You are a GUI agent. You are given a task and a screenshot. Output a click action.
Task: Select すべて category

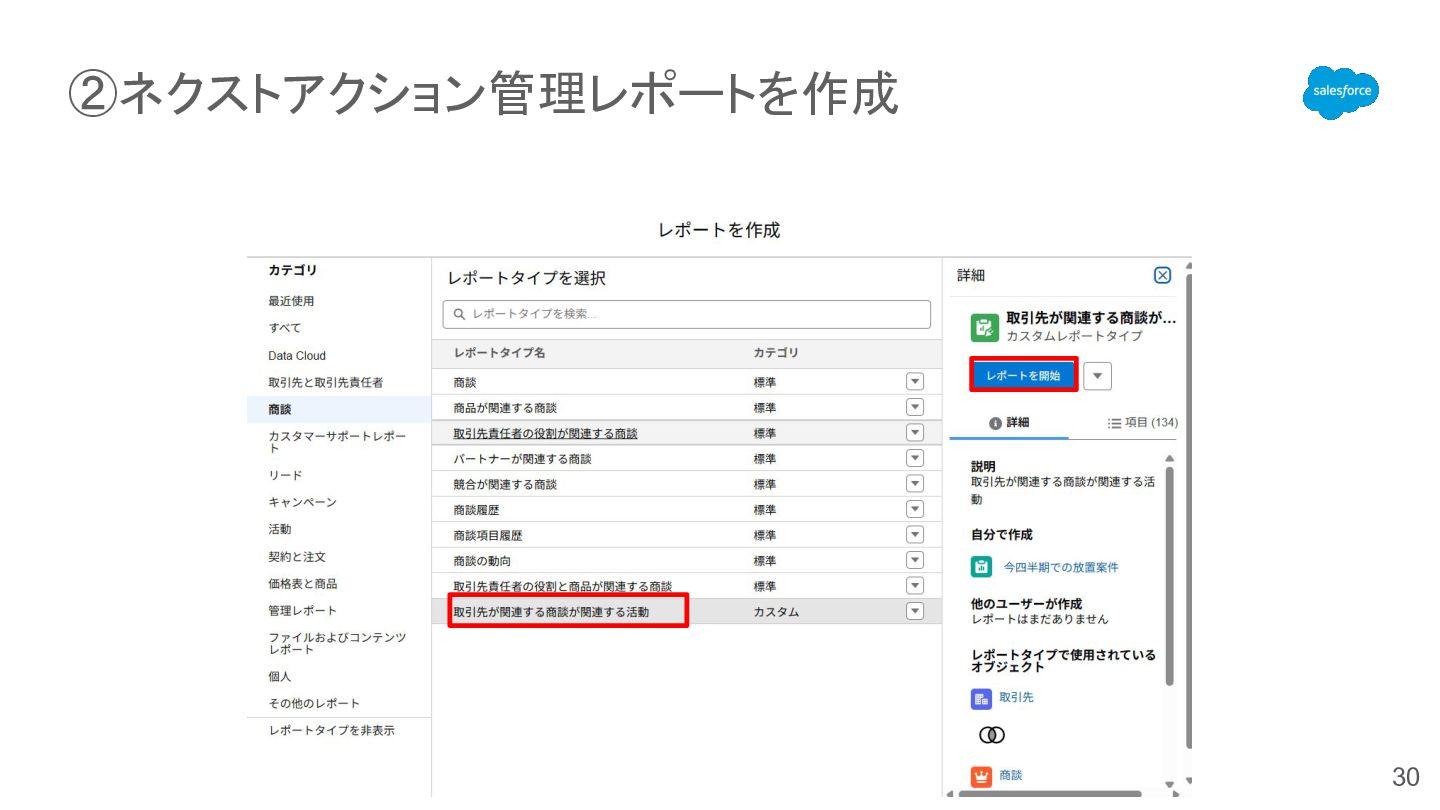pos(284,328)
